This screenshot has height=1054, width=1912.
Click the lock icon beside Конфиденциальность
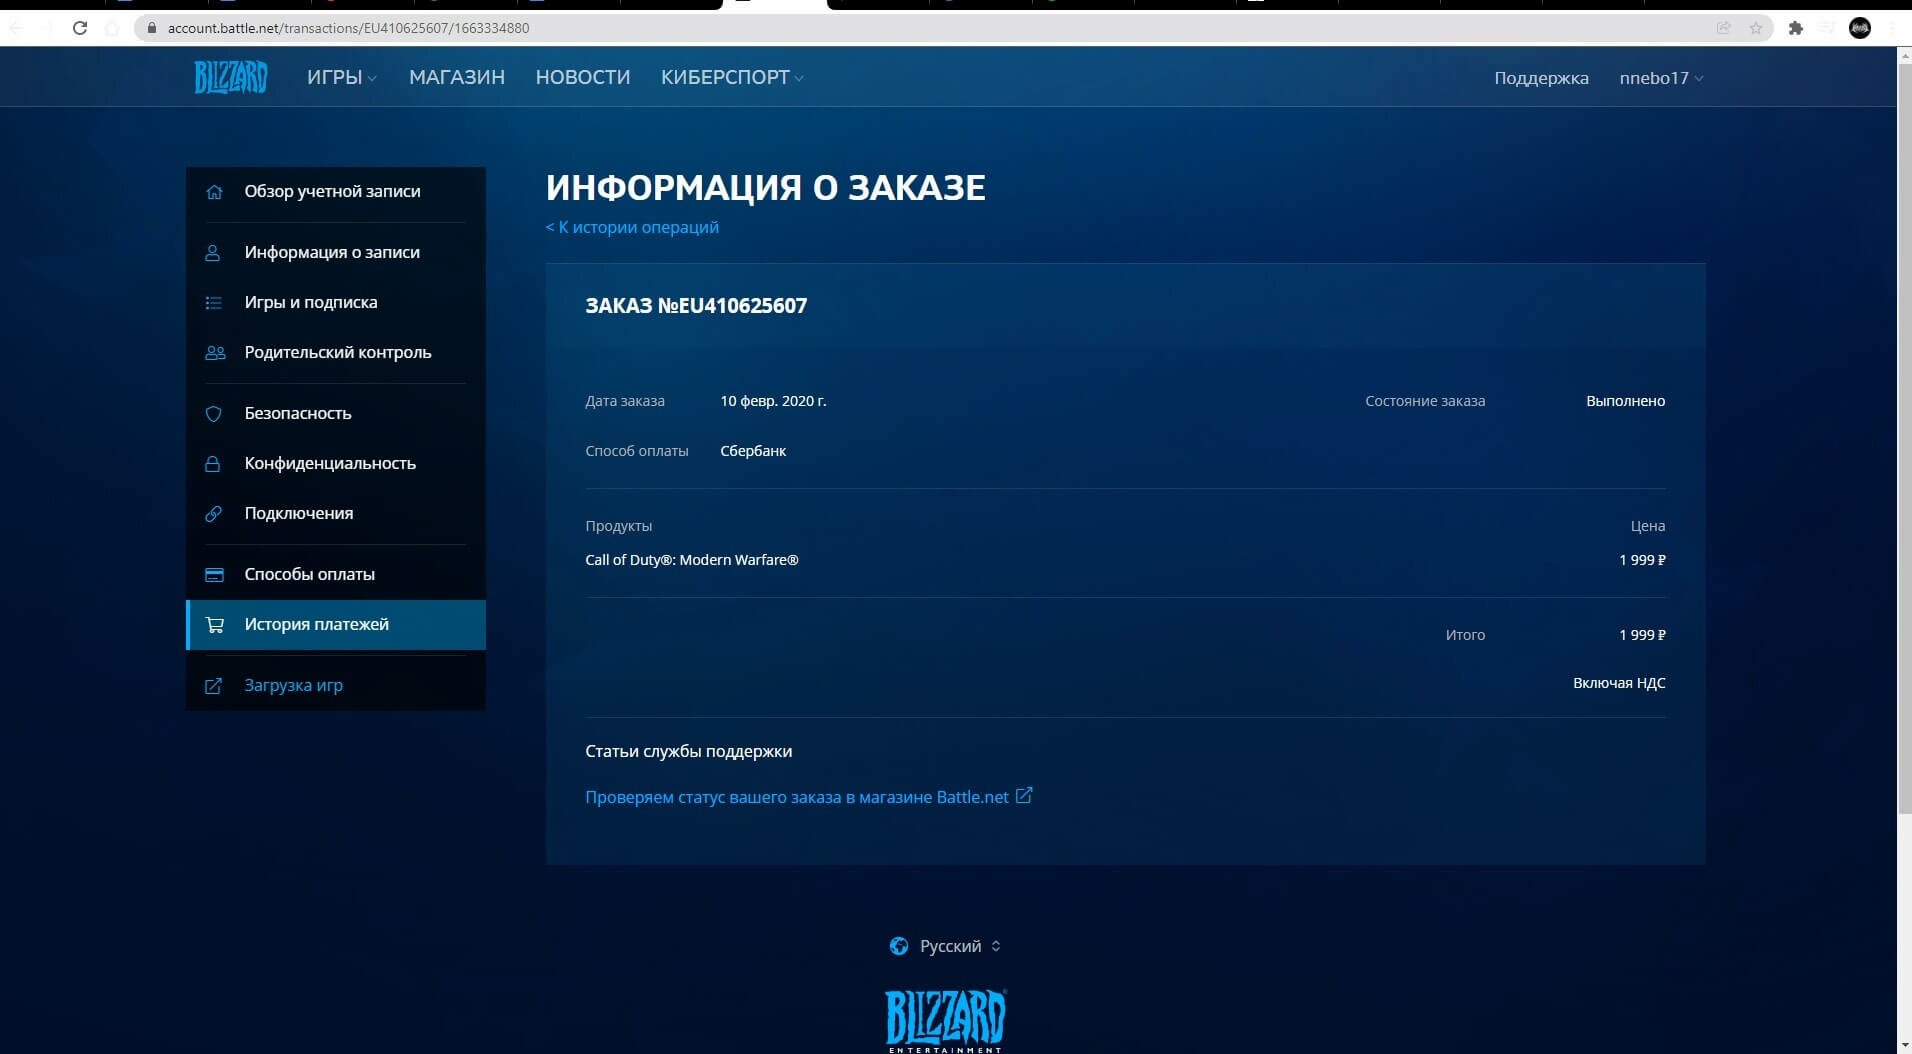tap(213, 464)
